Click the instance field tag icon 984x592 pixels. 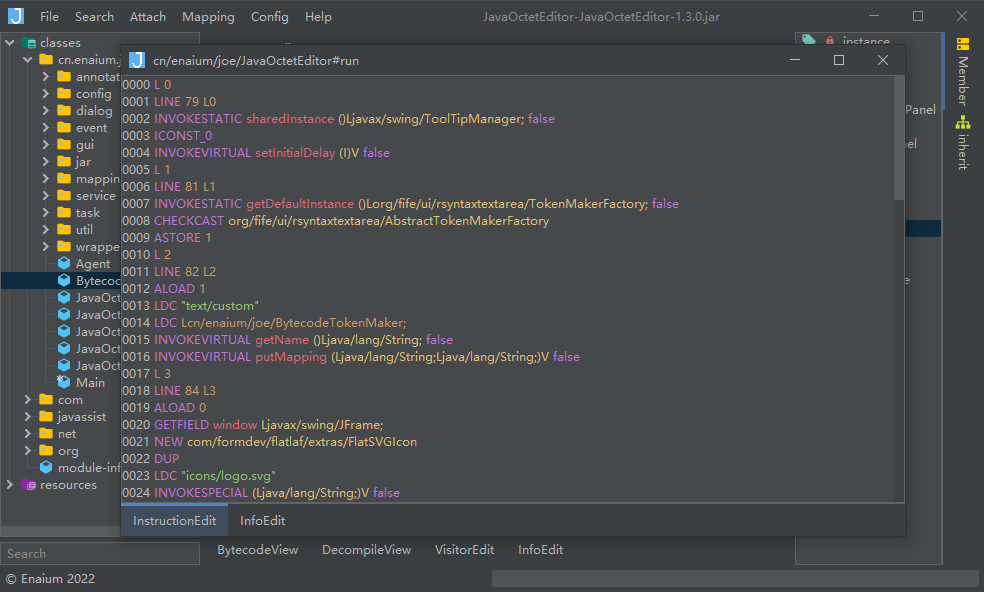click(x=809, y=42)
